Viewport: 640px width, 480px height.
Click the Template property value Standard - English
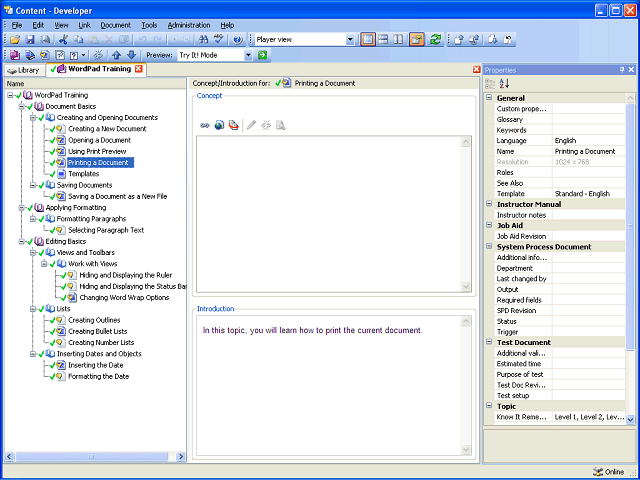click(582, 193)
